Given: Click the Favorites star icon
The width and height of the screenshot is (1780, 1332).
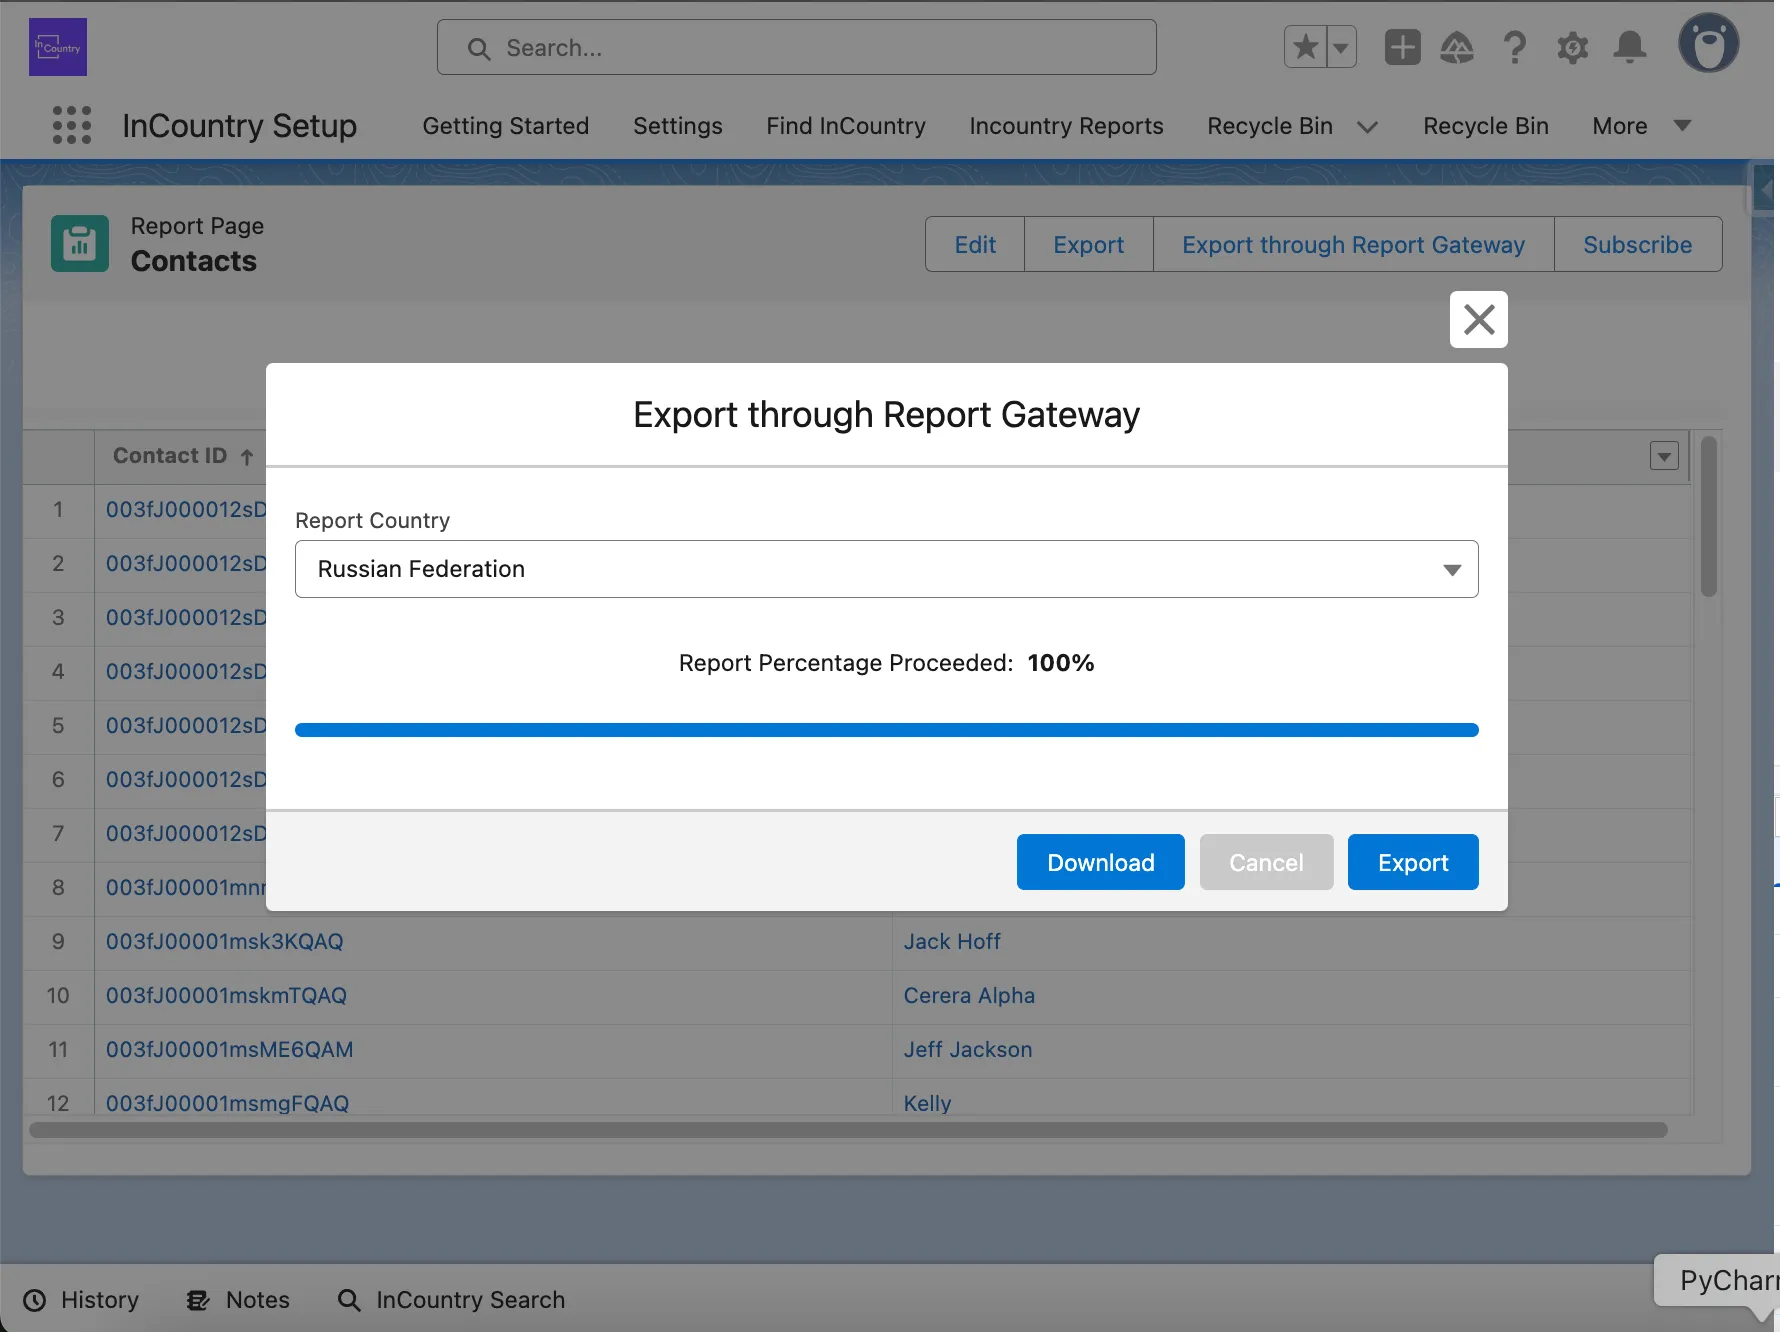Looking at the screenshot, I should coord(1305,47).
